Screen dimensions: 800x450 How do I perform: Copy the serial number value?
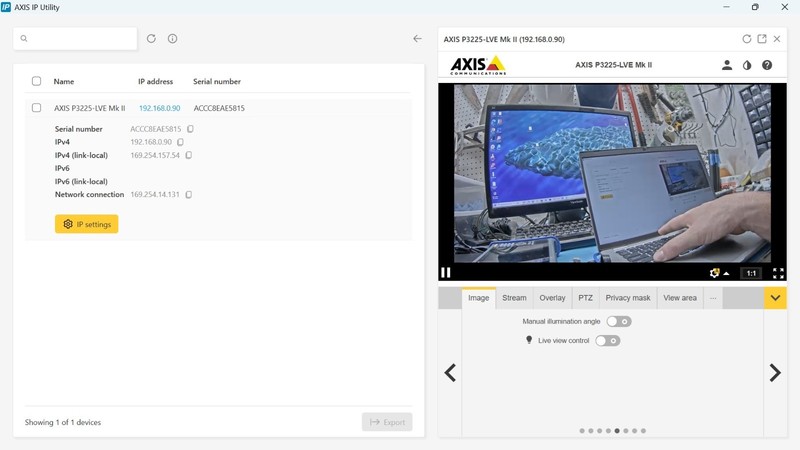point(190,129)
